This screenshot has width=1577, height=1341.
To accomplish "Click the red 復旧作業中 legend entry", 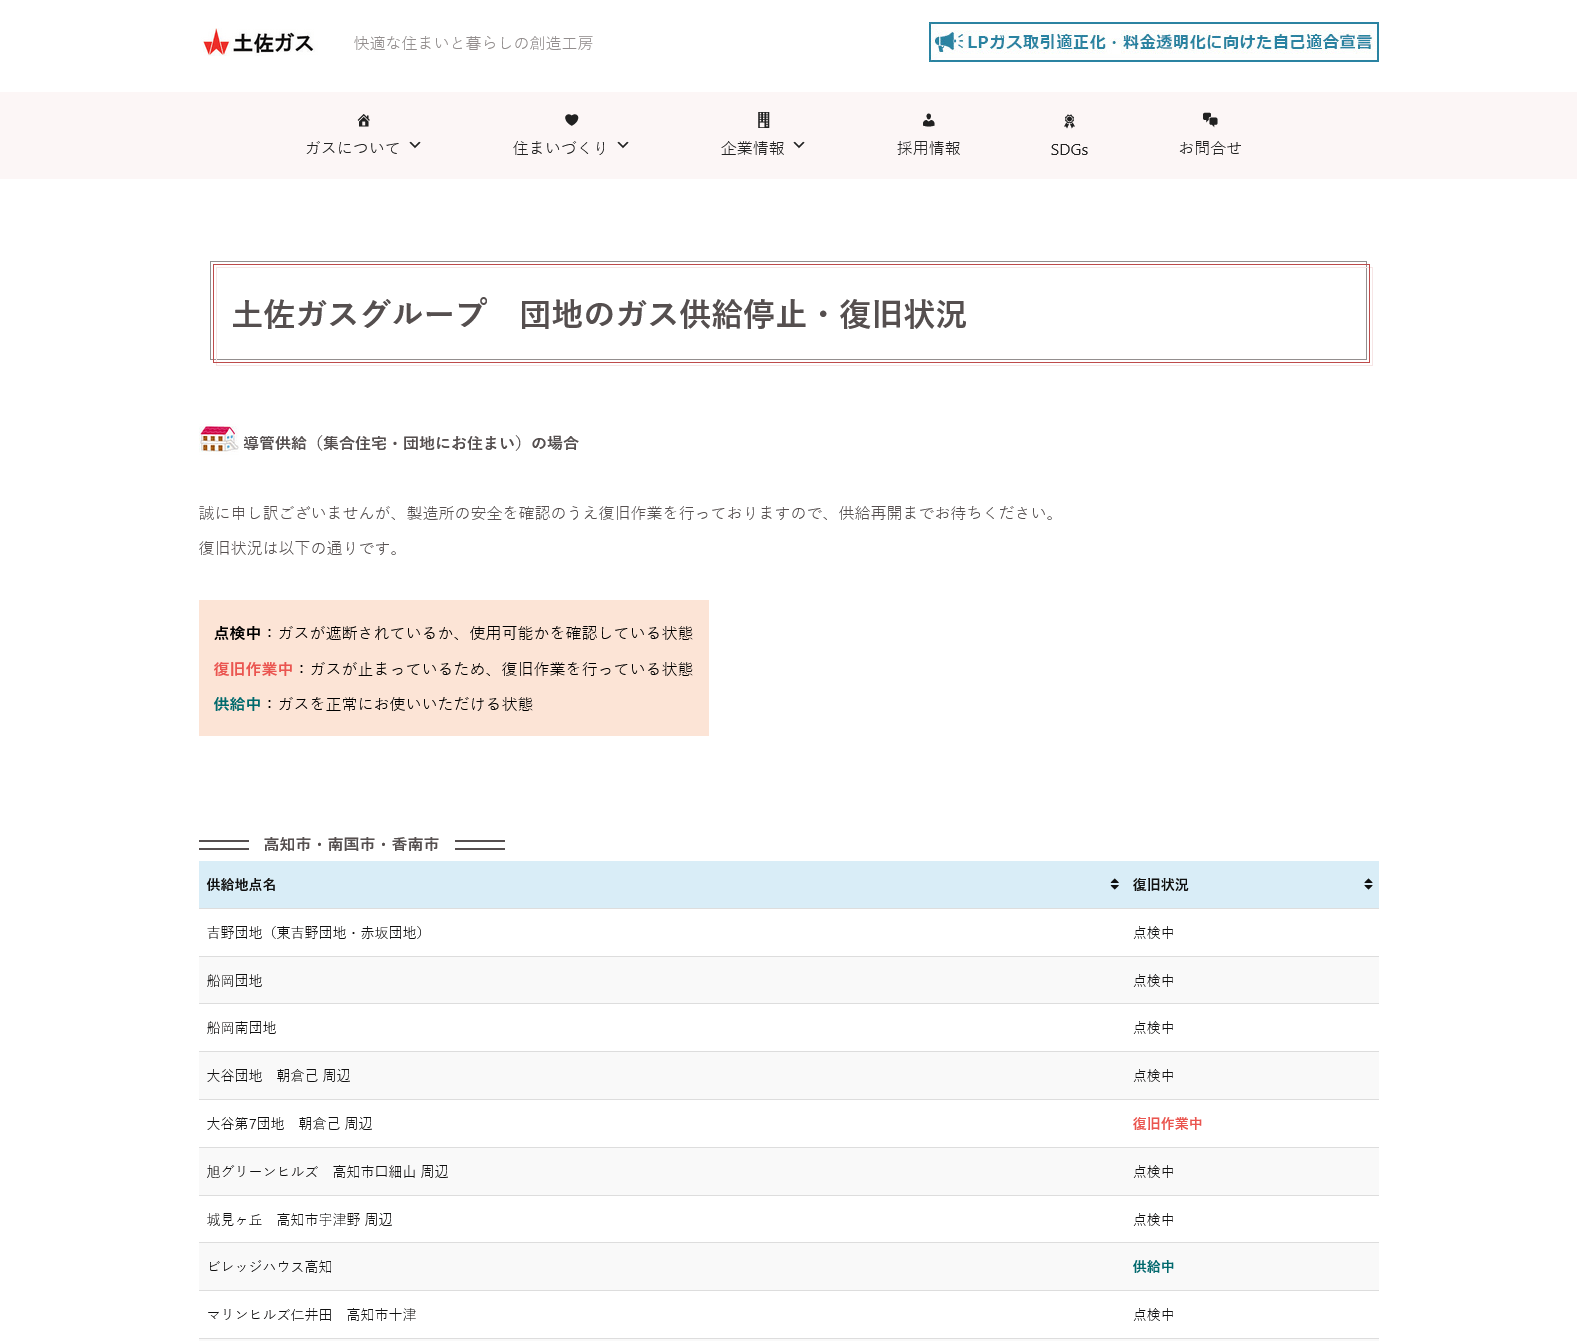I will coord(253,669).
